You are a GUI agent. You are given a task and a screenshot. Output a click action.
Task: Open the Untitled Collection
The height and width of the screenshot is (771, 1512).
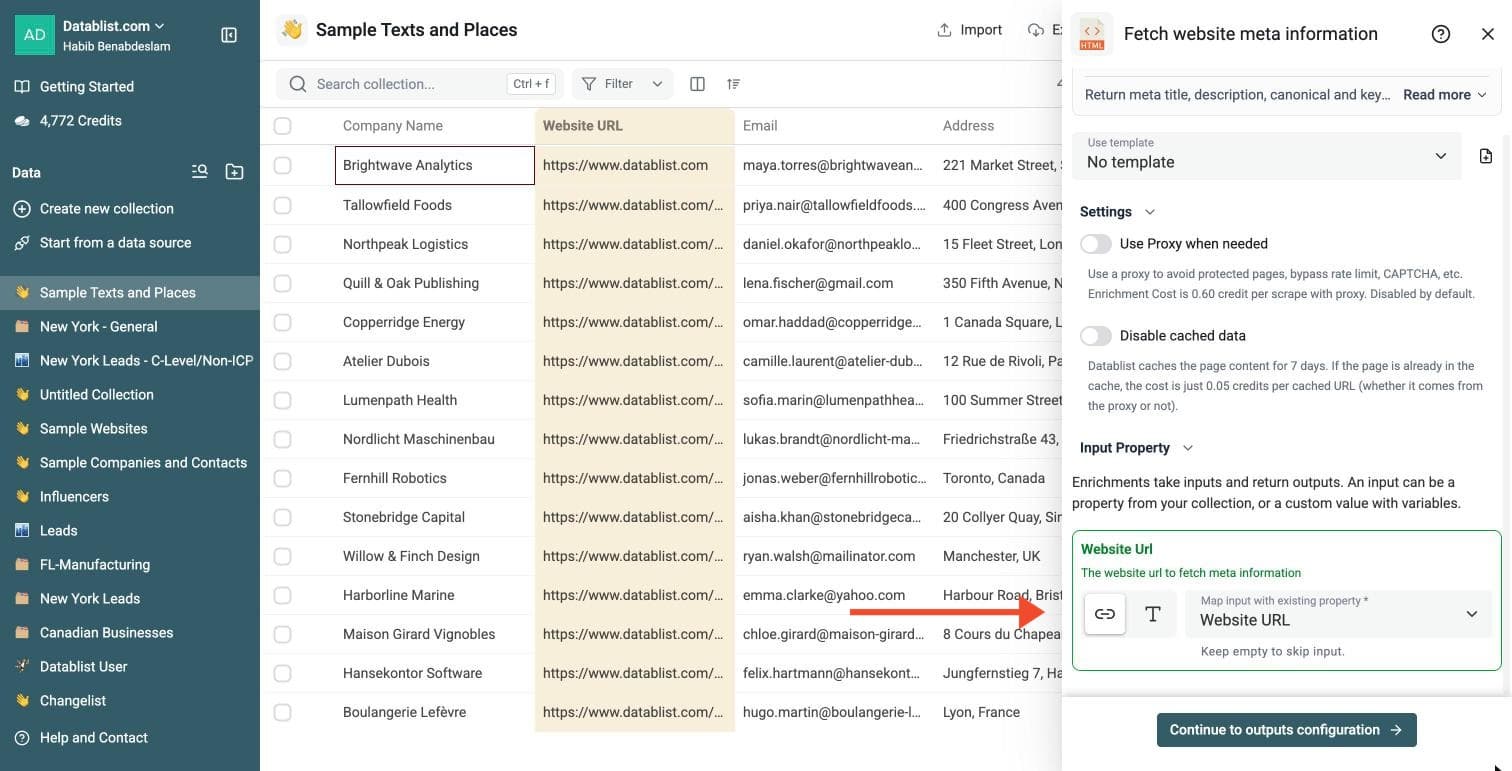point(130,395)
